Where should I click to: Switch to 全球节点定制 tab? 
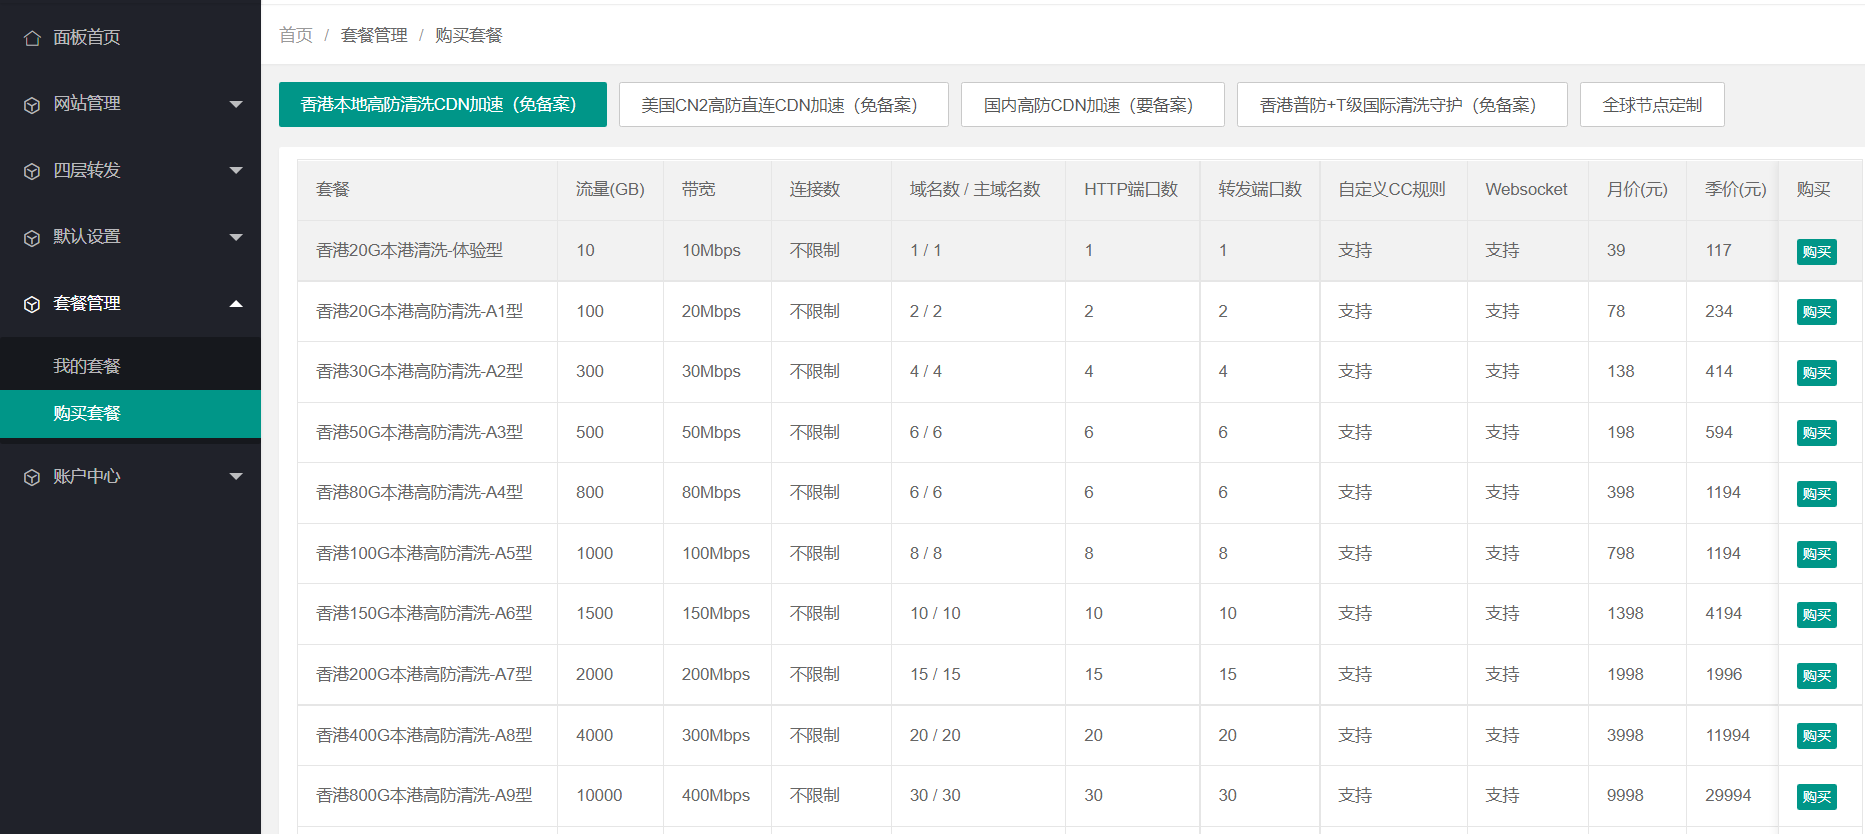pyautogui.click(x=1652, y=104)
